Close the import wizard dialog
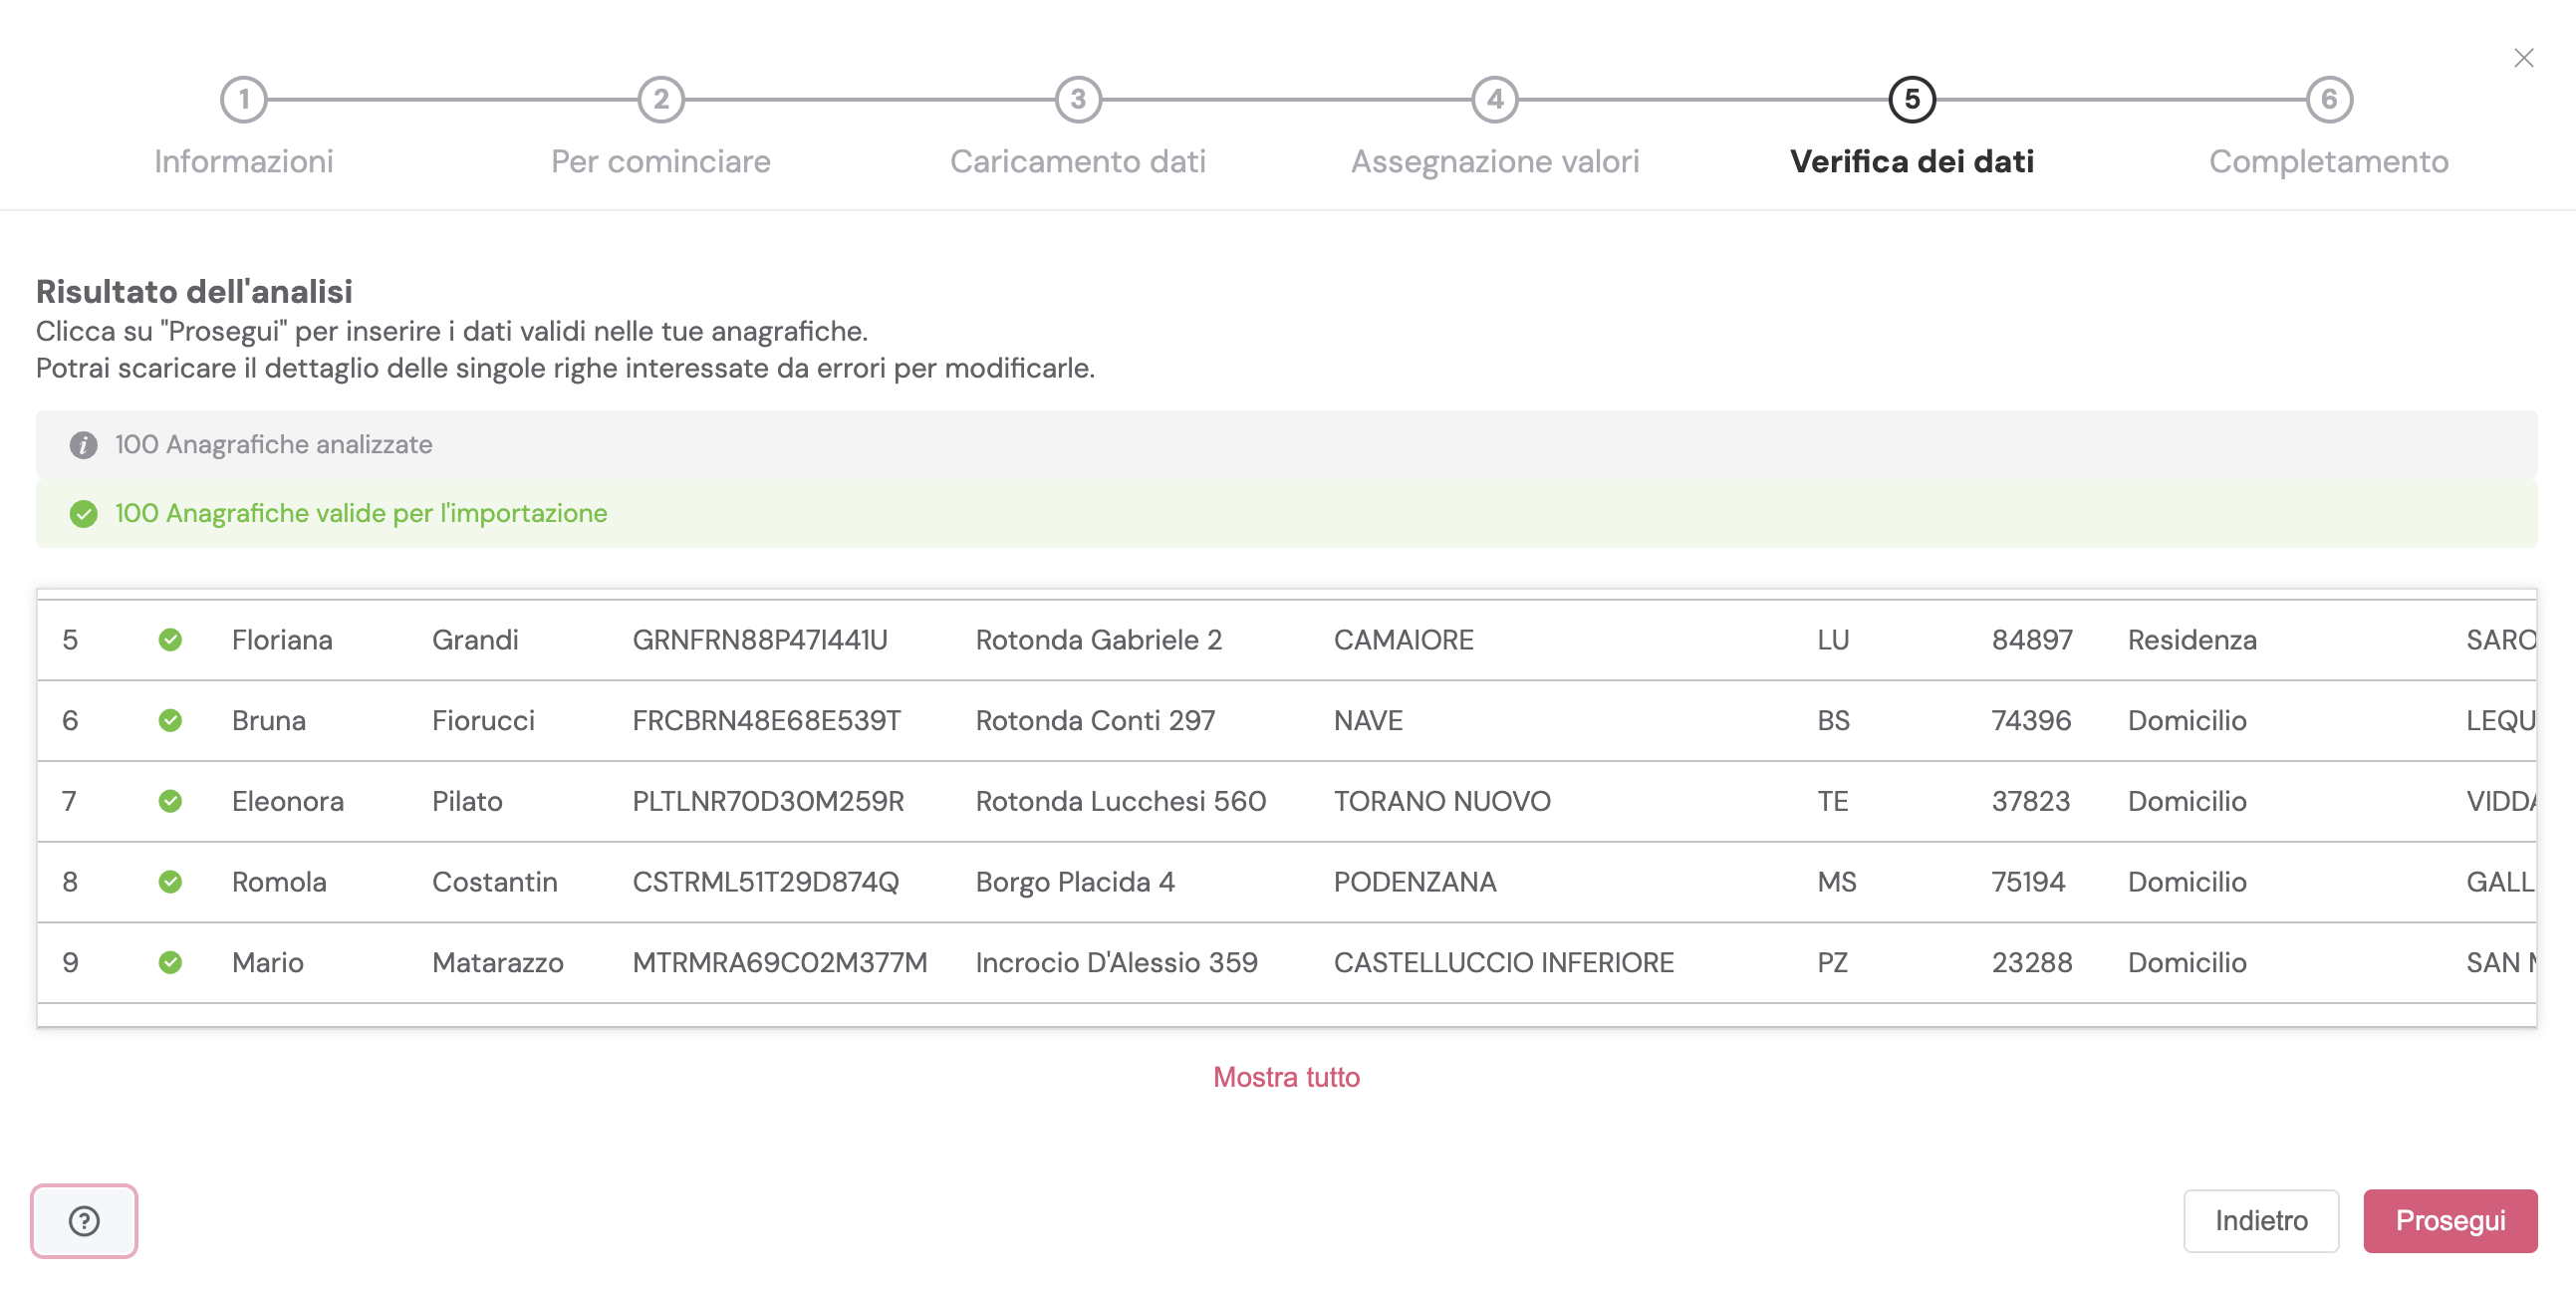 coord(2523,58)
